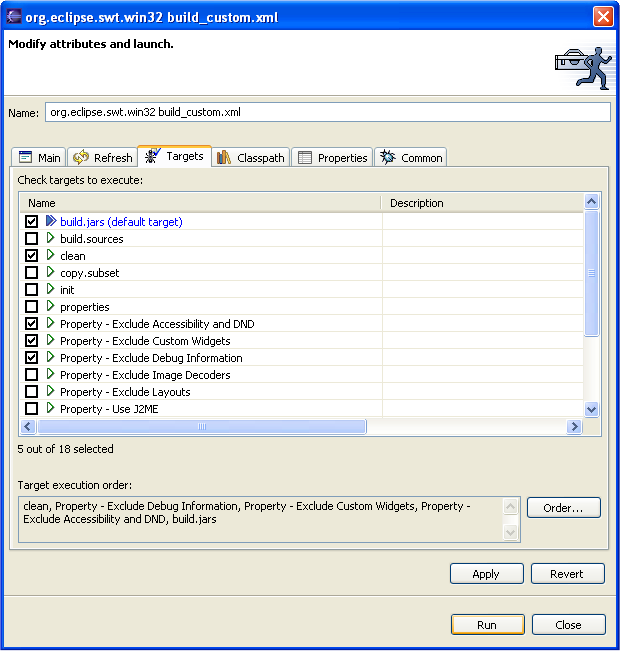Go to the Common tab
This screenshot has height=651, width=620.
pyautogui.click(x=411, y=157)
